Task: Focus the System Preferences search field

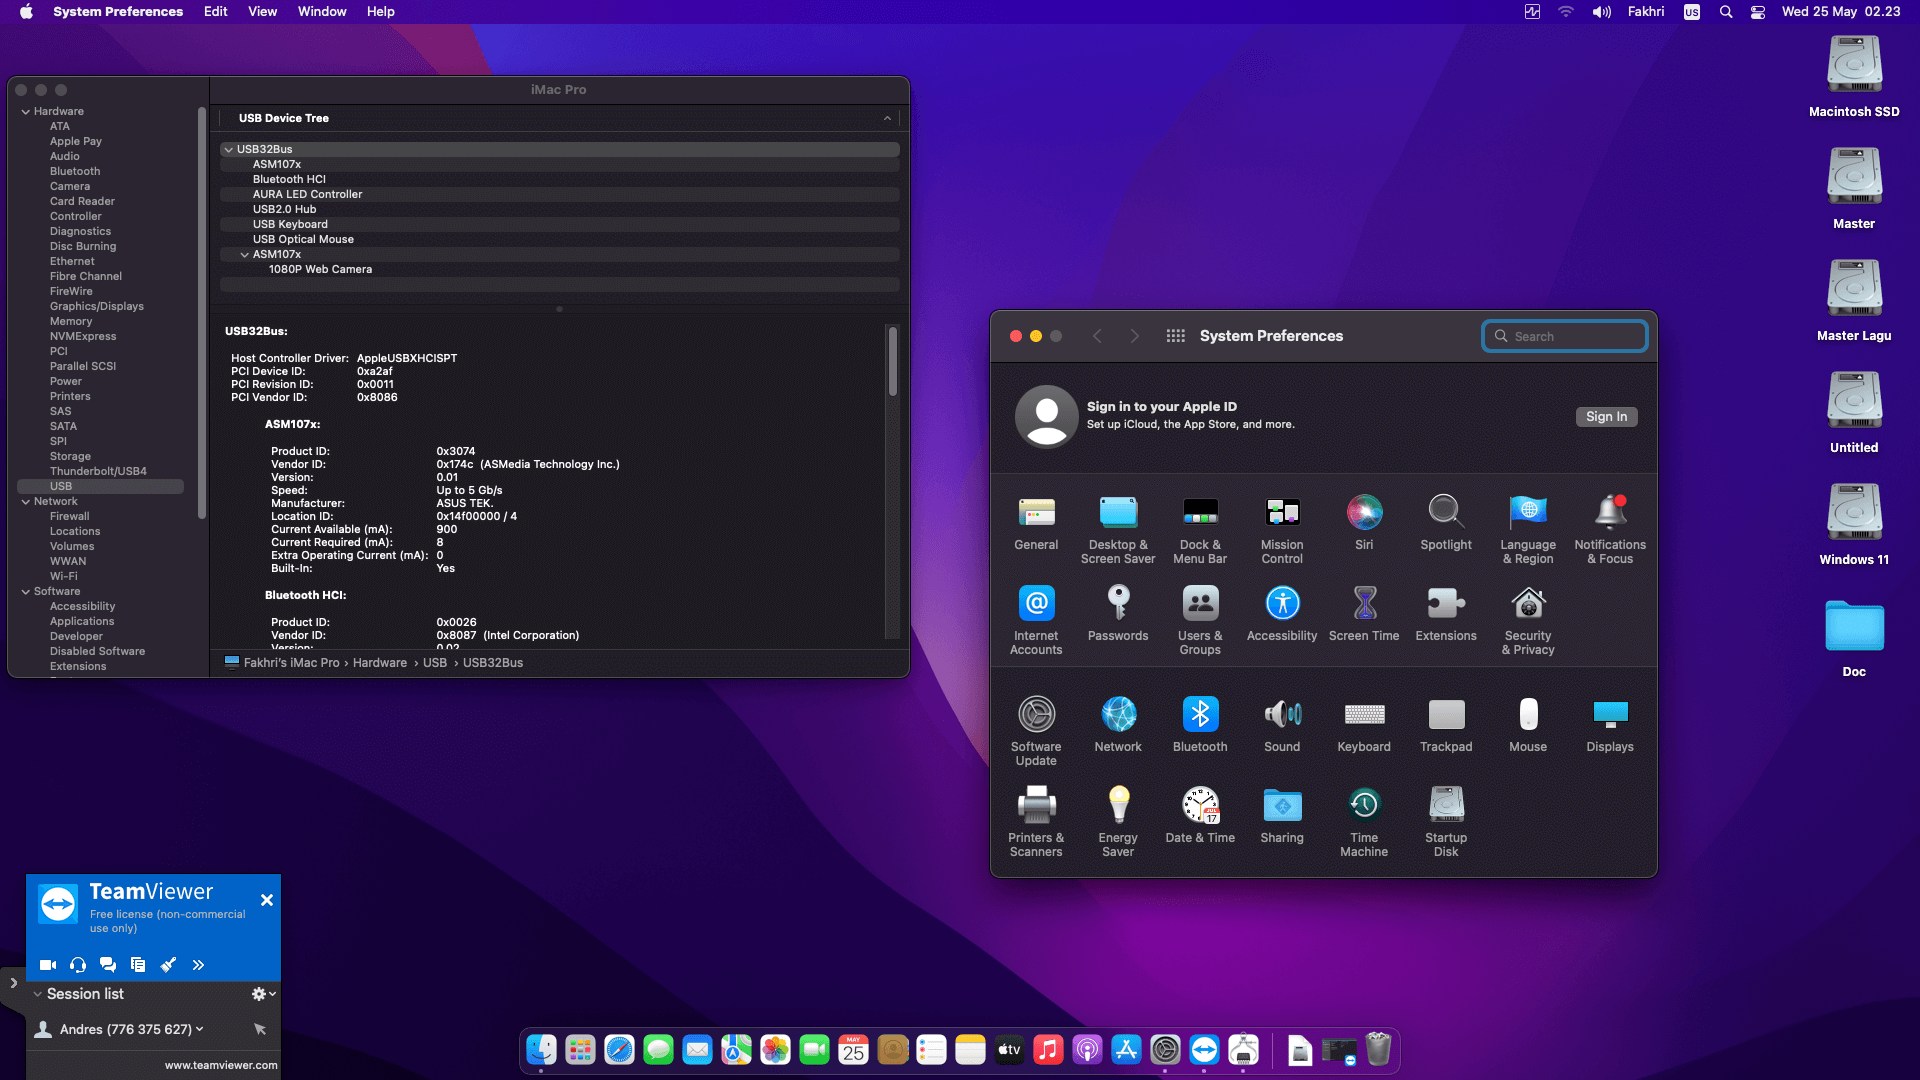Action: point(1565,337)
